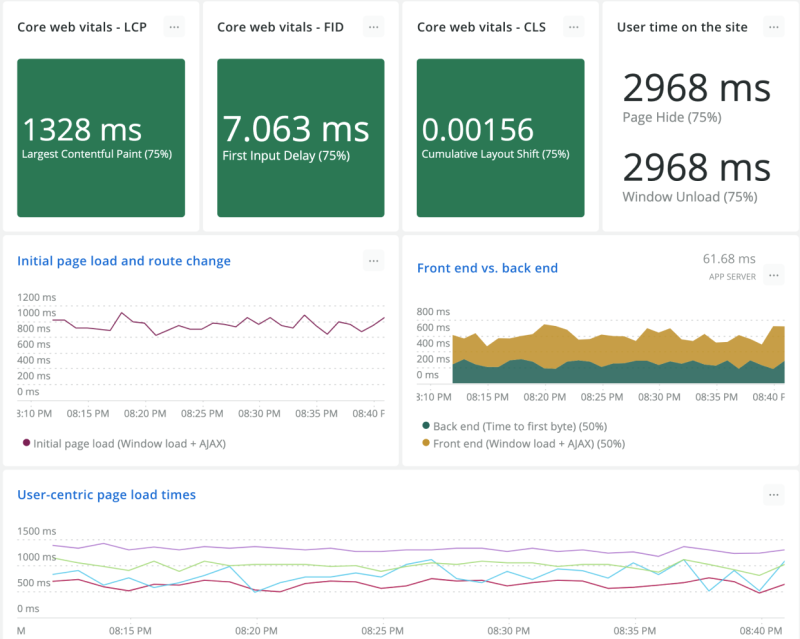The width and height of the screenshot is (800, 639).
Task: Click the green Back end legend color dot
Action: coord(424,427)
